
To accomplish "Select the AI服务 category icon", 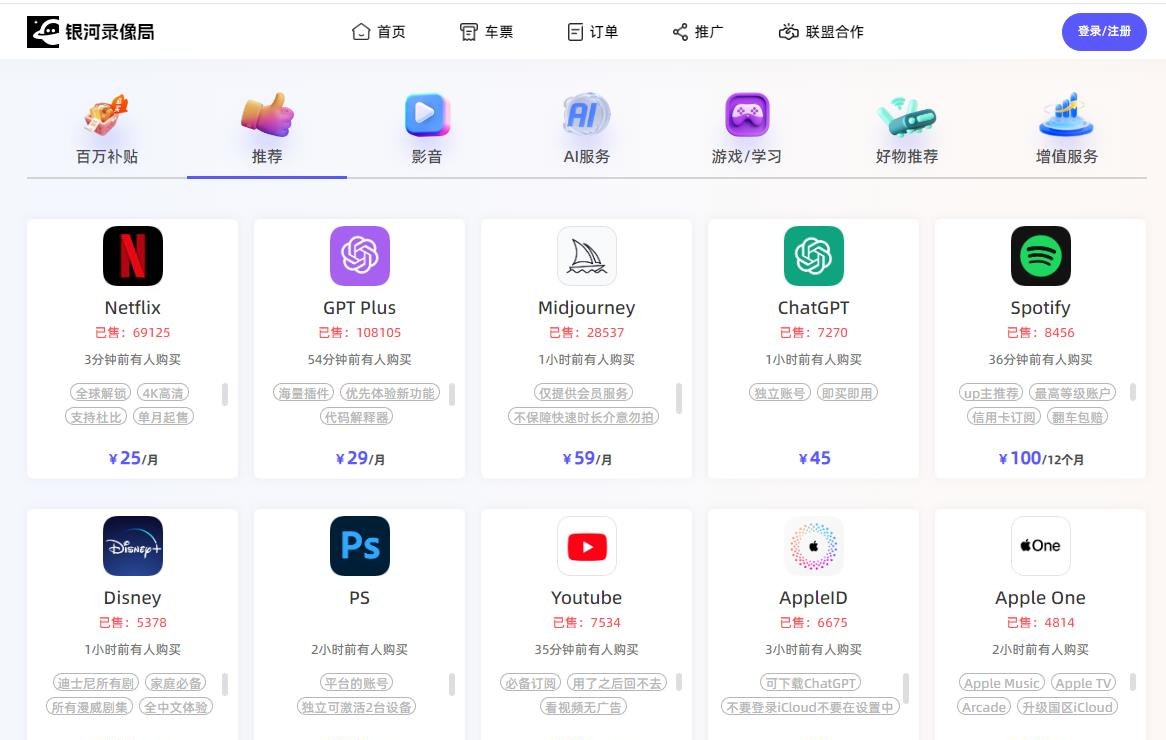I will (587, 115).
